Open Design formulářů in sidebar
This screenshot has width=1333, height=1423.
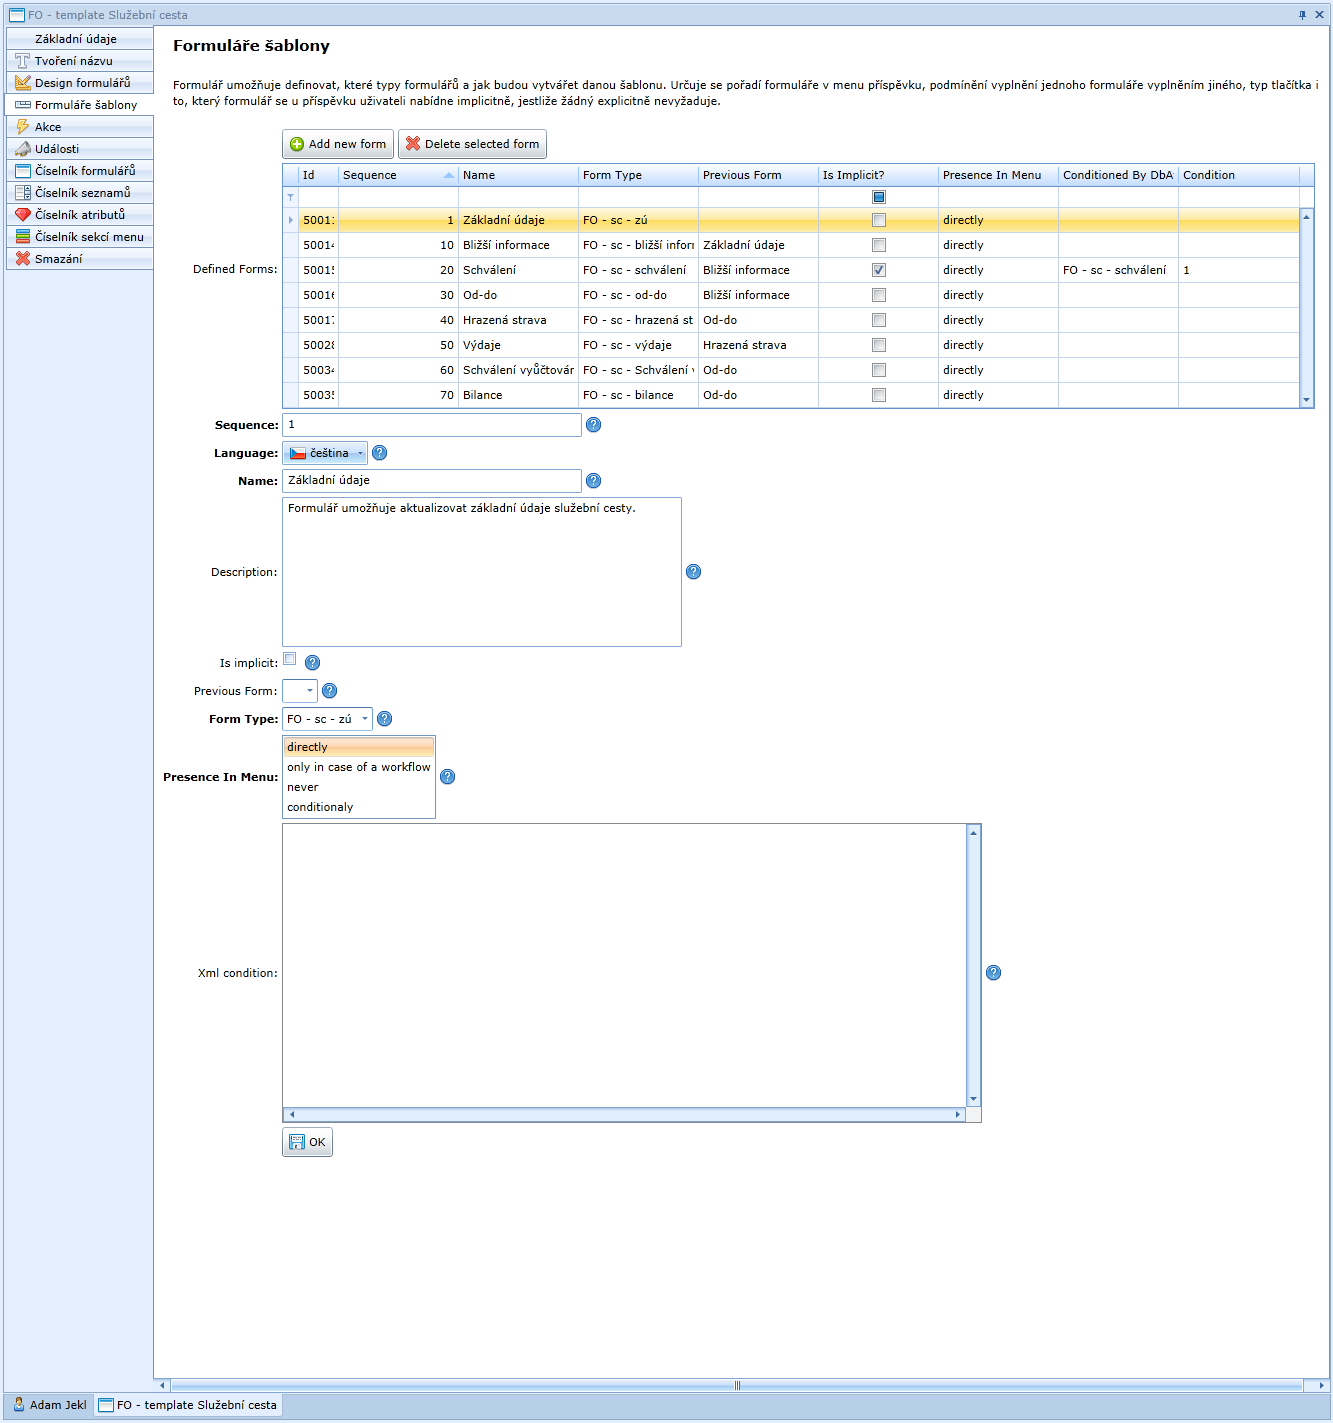click(x=82, y=83)
